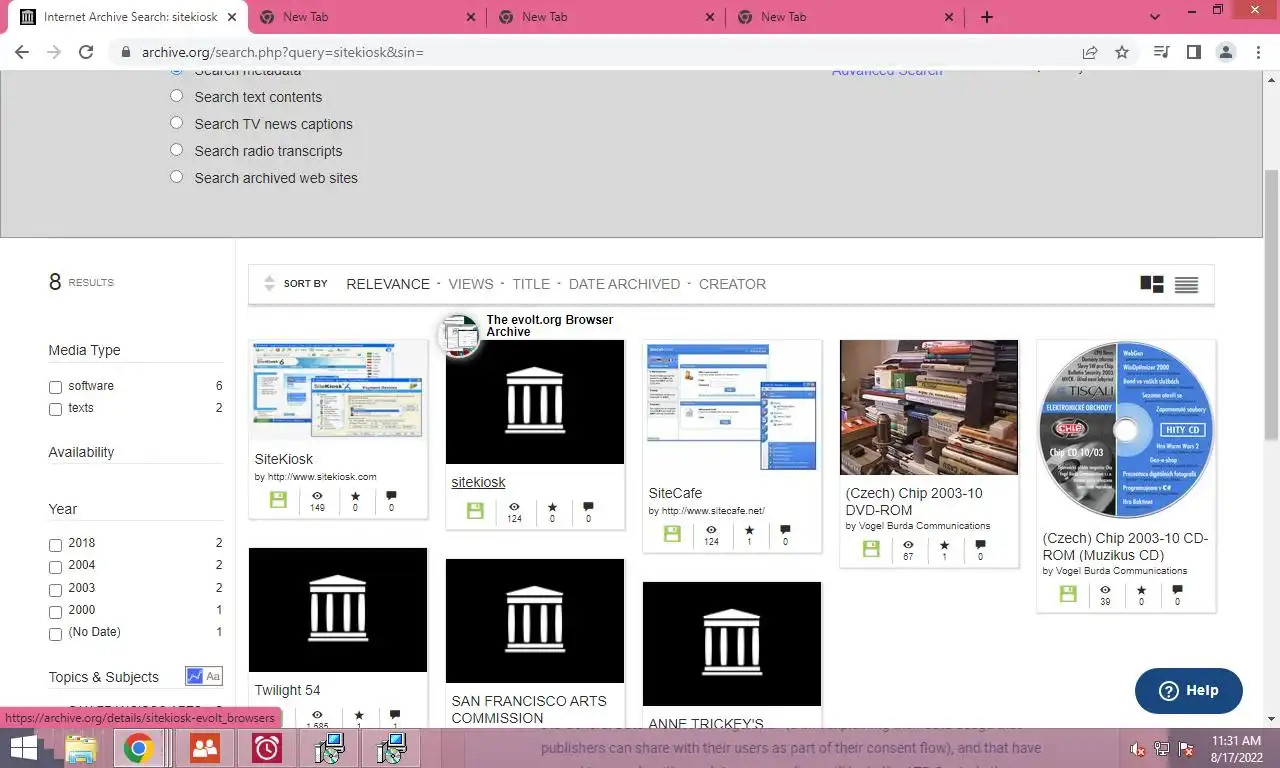The height and width of the screenshot is (768, 1280).
Task: Filter by software media type
Action: pyautogui.click(x=55, y=387)
